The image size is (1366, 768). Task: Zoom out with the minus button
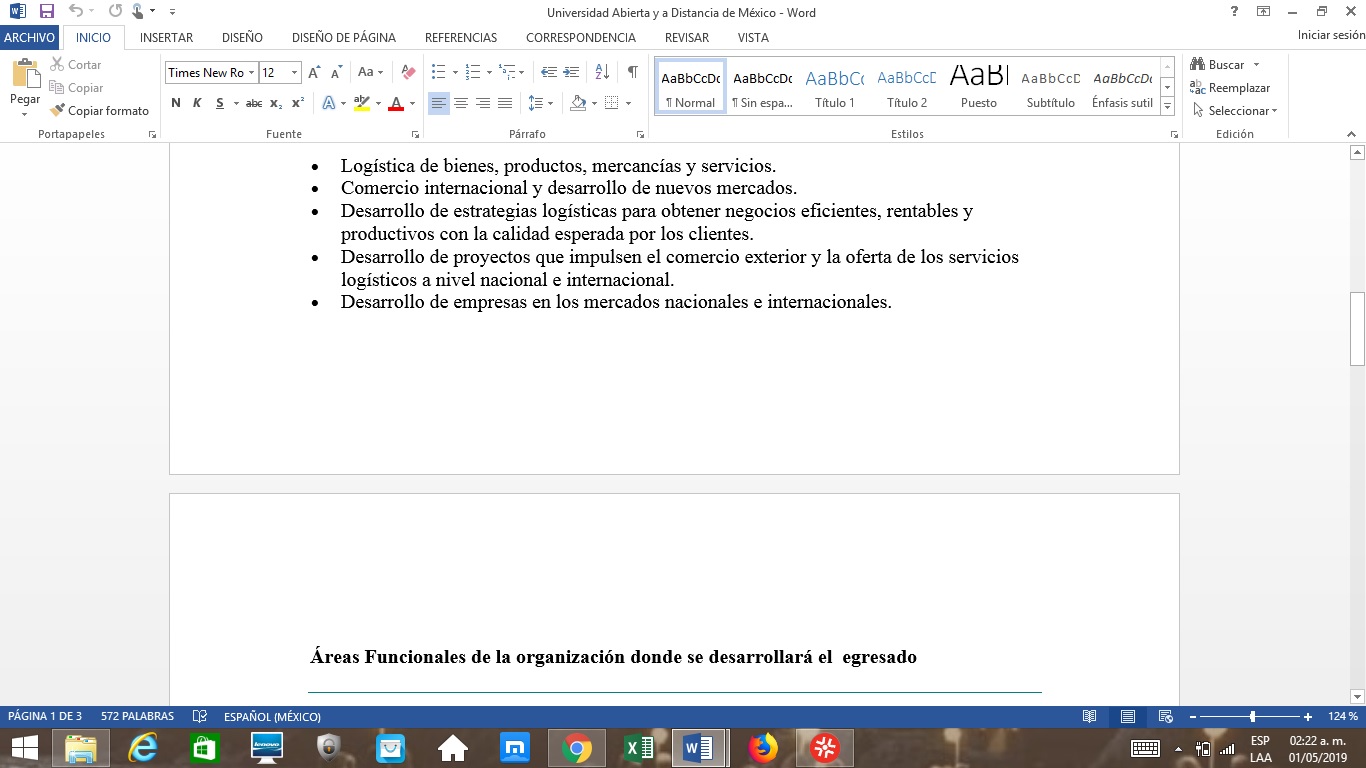point(1193,717)
